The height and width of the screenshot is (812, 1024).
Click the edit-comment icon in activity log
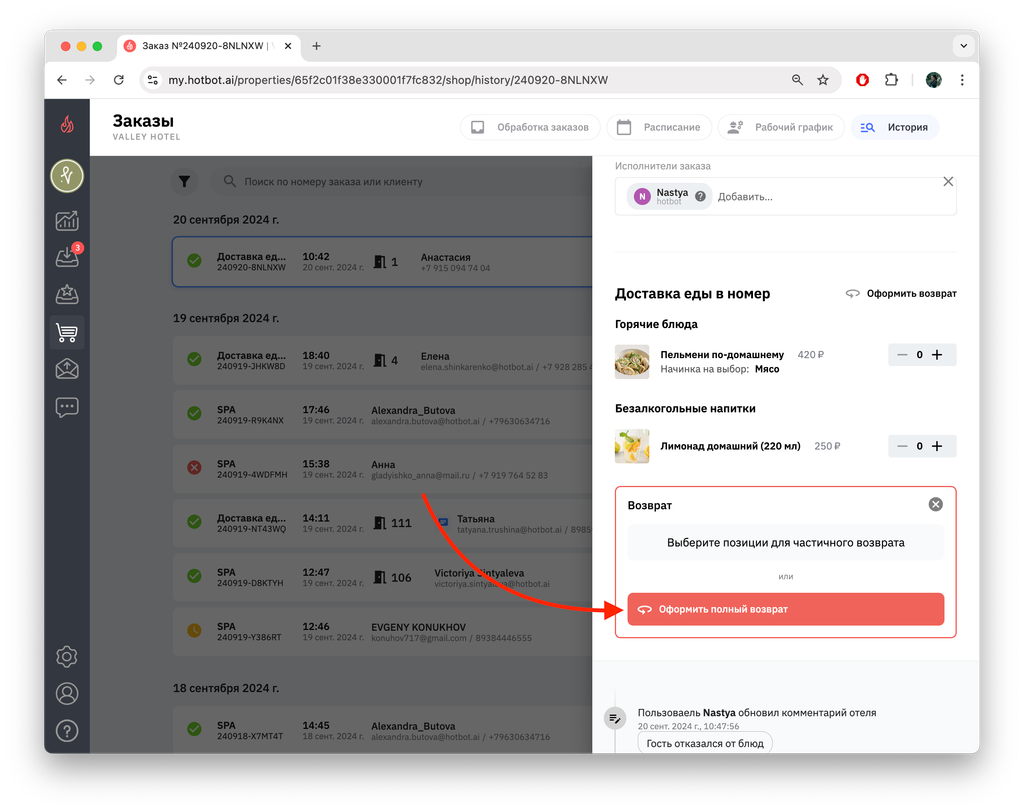pos(615,719)
